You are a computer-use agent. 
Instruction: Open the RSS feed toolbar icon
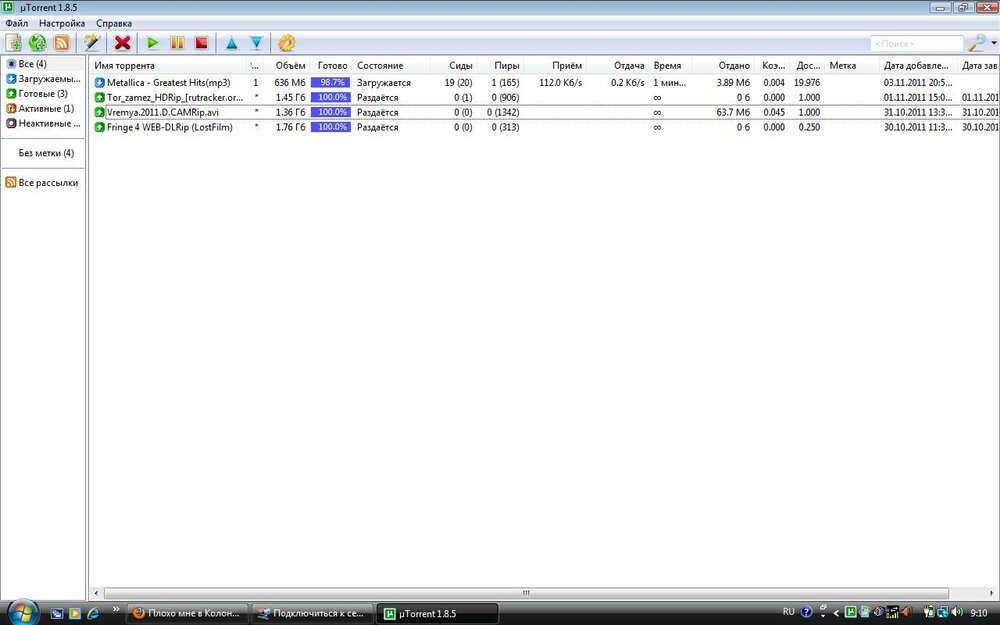(62, 43)
